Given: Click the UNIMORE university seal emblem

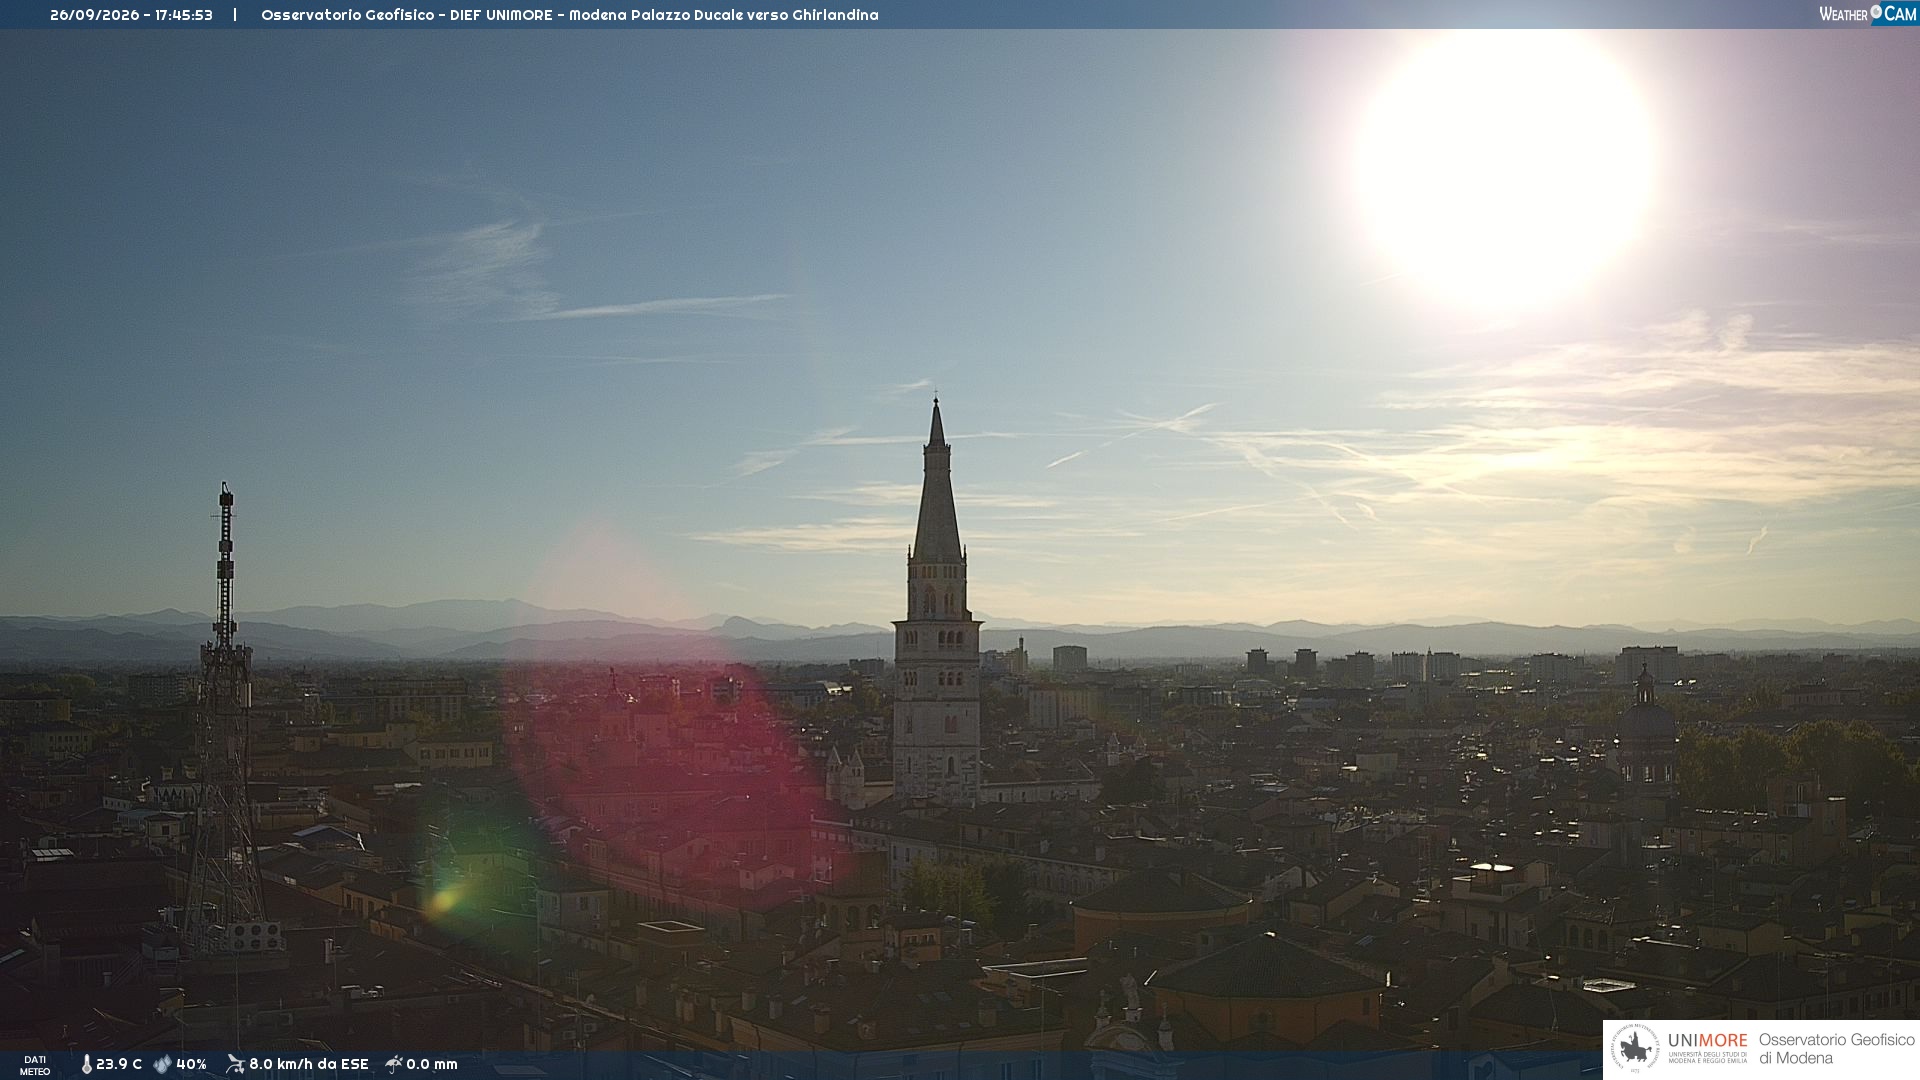Looking at the screenshot, I should click(1636, 1049).
